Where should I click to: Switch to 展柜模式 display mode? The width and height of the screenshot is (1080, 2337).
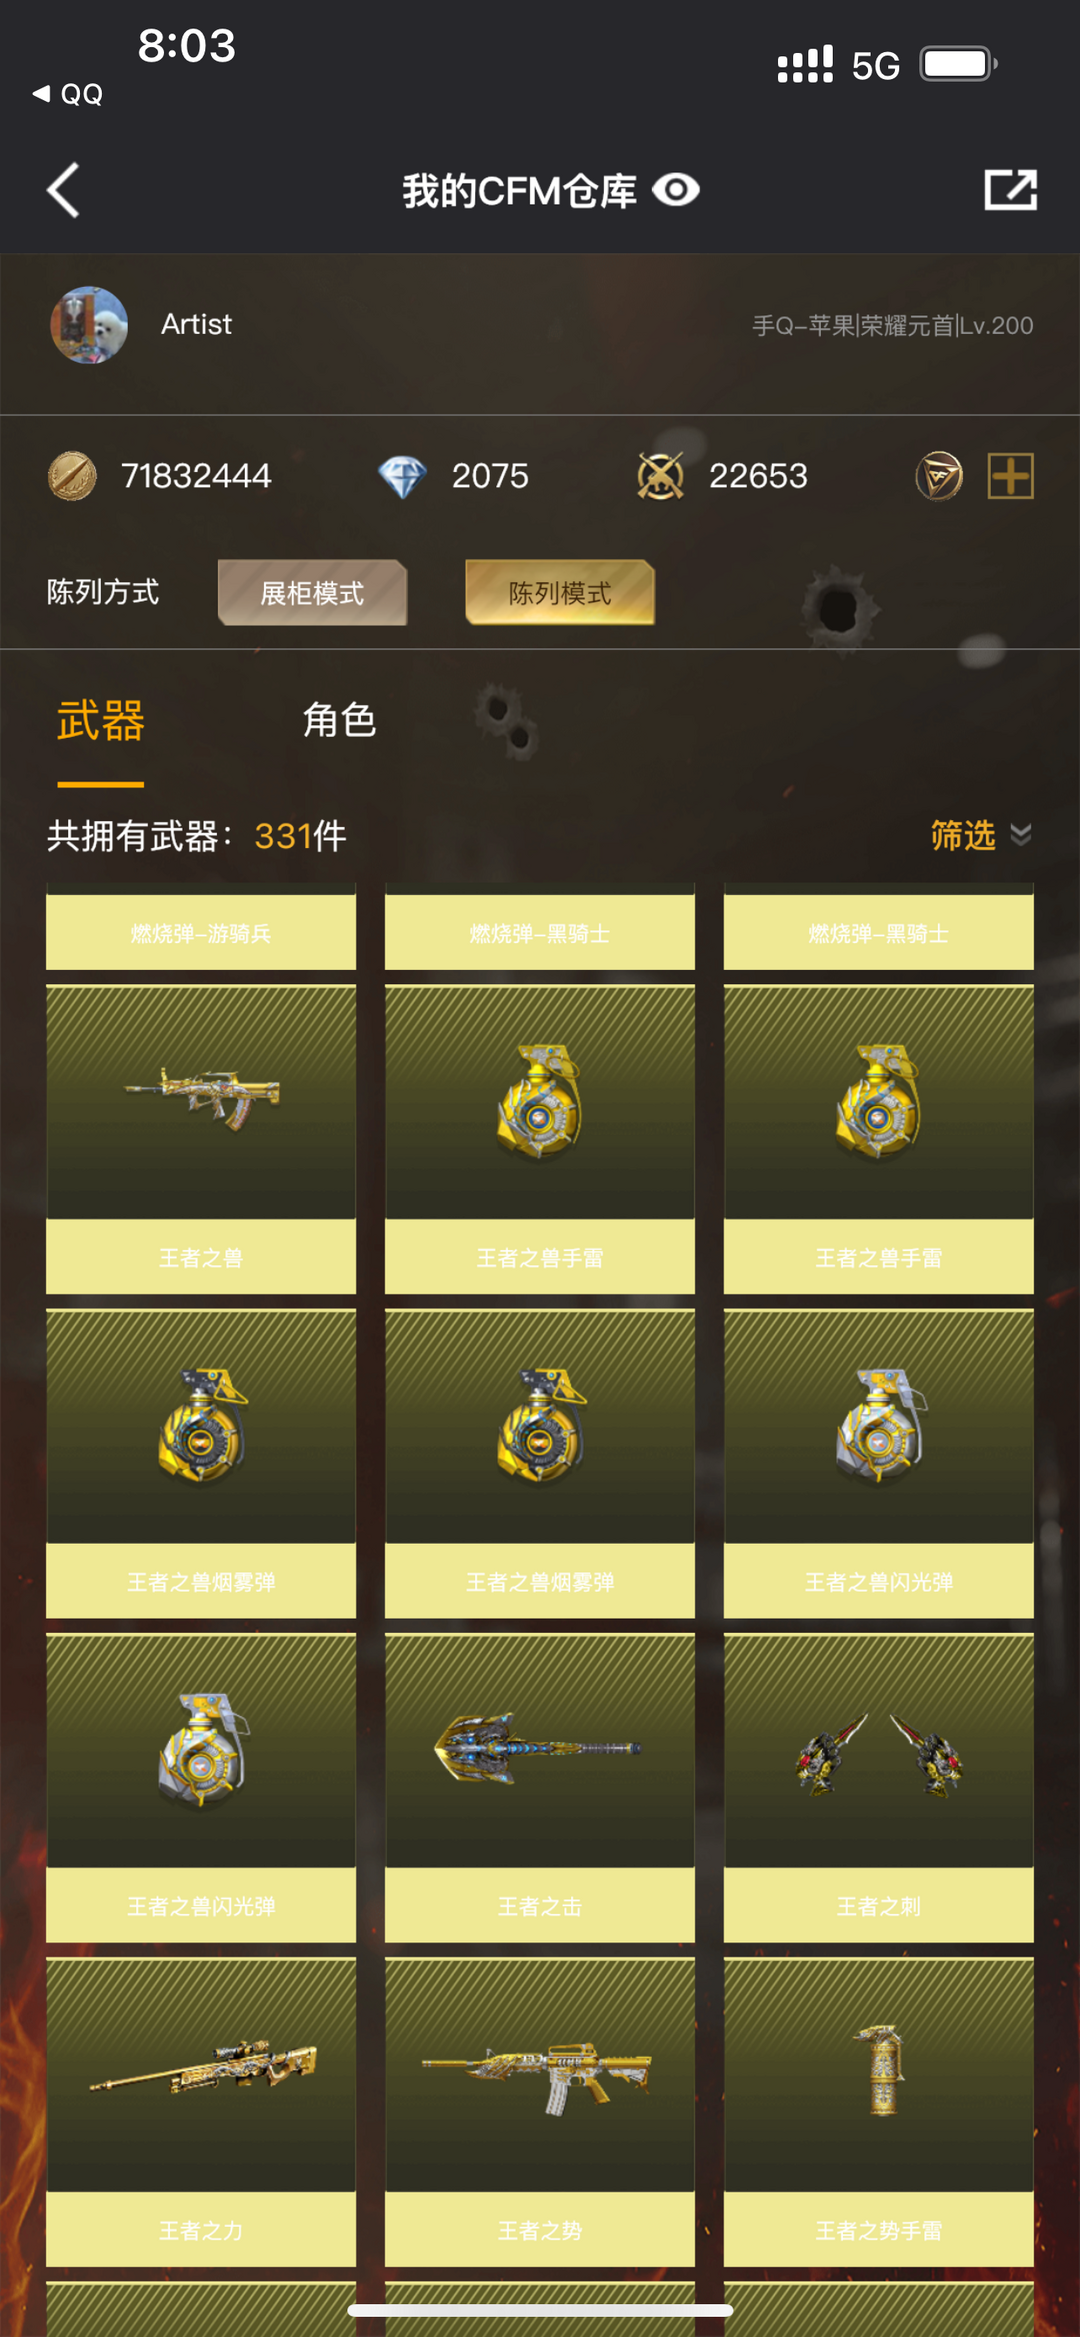click(x=312, y=593)
